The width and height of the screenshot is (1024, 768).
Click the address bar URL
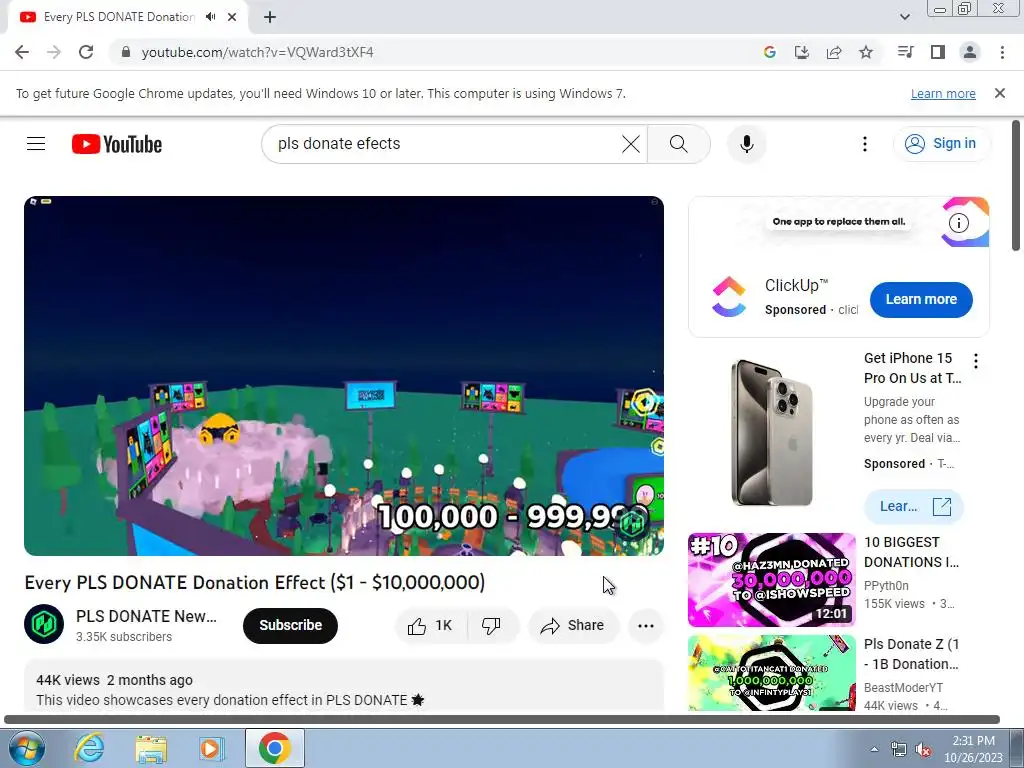click(257, 52)
